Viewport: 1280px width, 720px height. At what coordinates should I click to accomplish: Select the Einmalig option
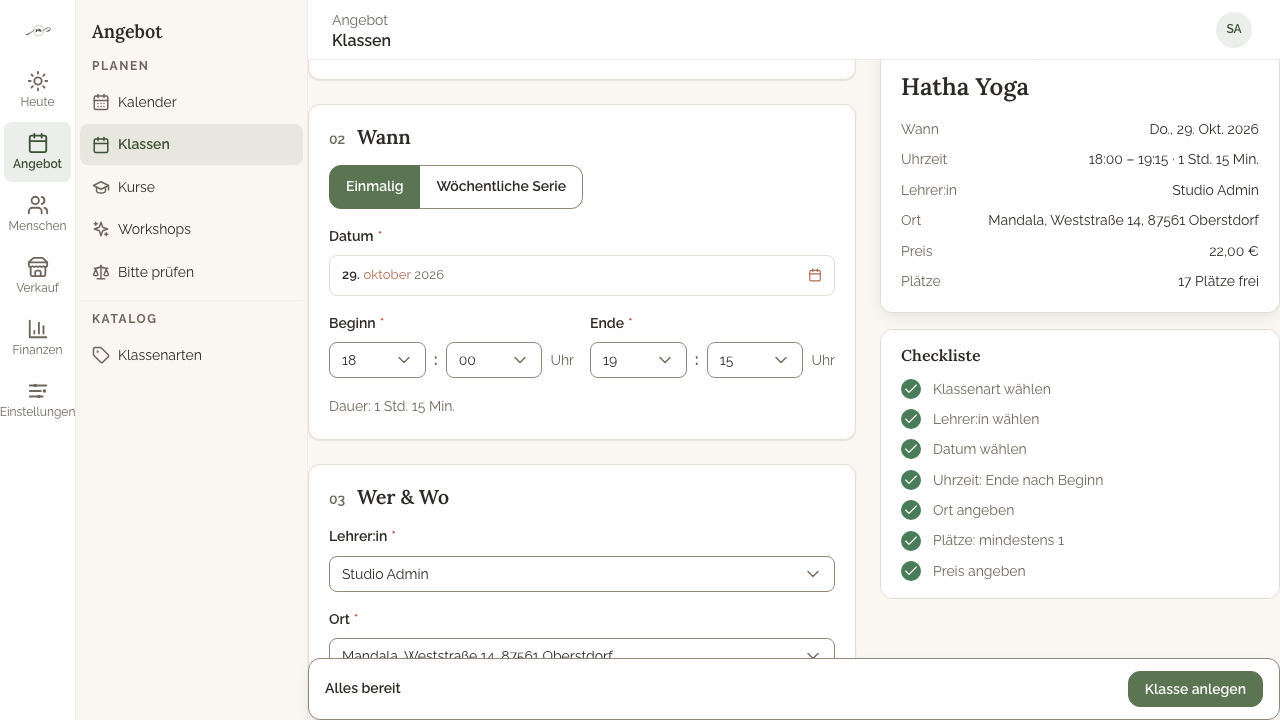pyautogui.click(x=375, y=187)
